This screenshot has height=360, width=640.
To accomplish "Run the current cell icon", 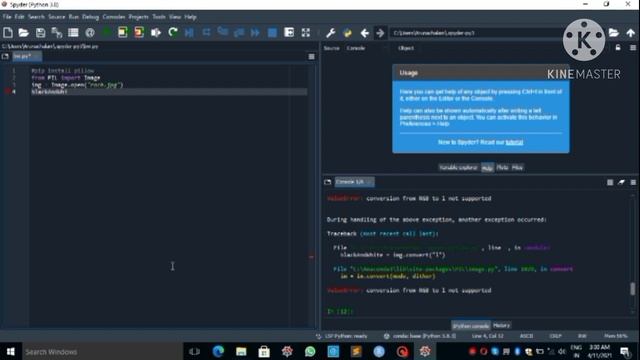I will [x=122, y=32].
